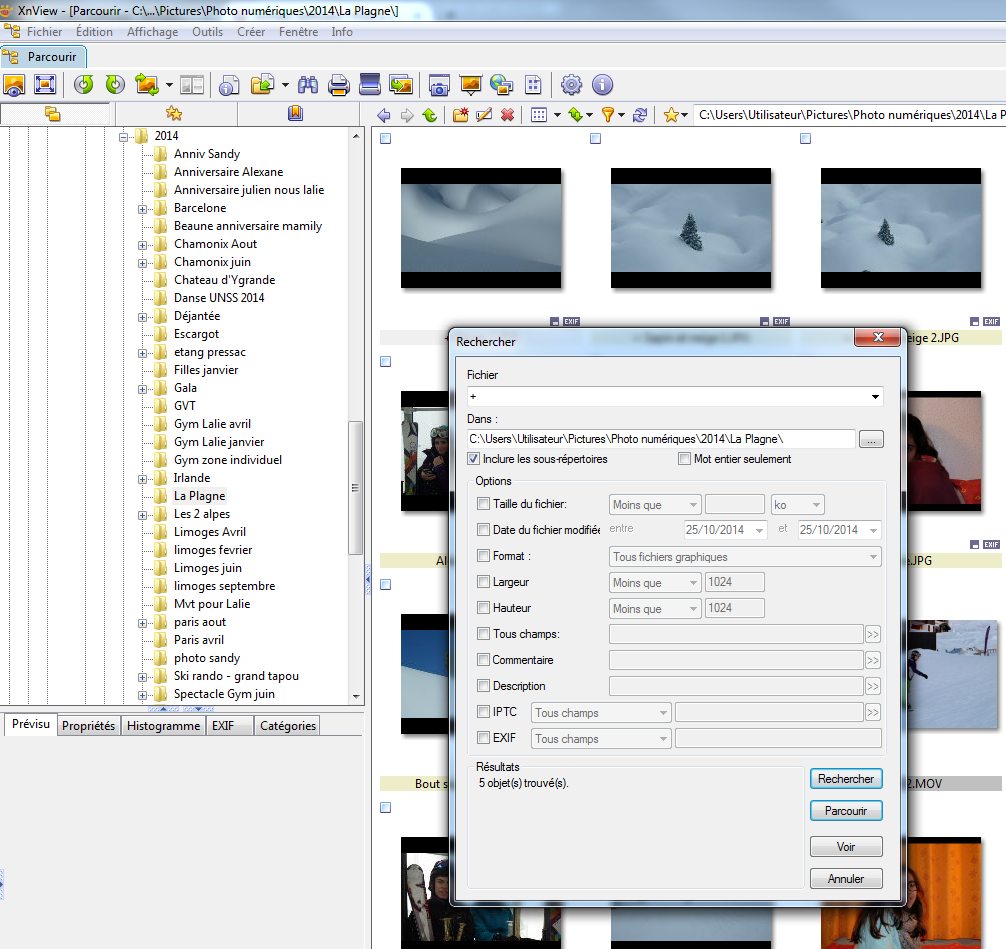The width and height of the screenshot is (1006, 949).
Task: Click the fullscreen view icon
Action: coord(44,85)
